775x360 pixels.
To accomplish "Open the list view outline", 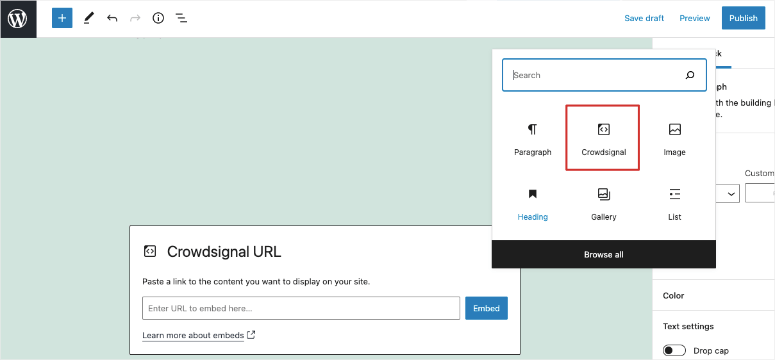I will pyautogui.click(x=181, y=19).
